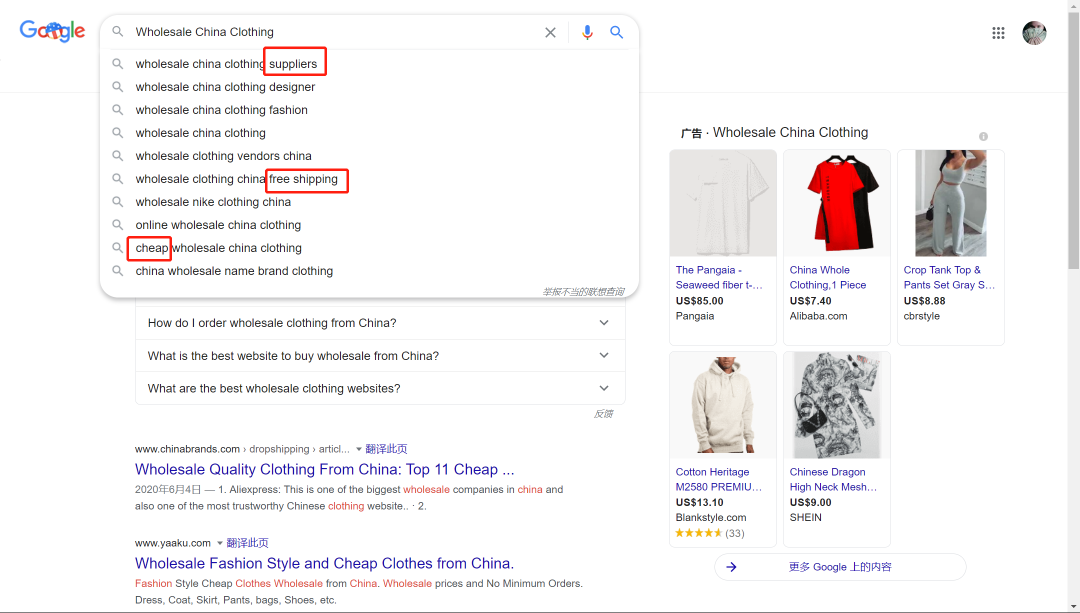This screenshot has width=1080, height=613.
Task: Click the Alibaba.com seller name
Action: (x=818, y=316)
